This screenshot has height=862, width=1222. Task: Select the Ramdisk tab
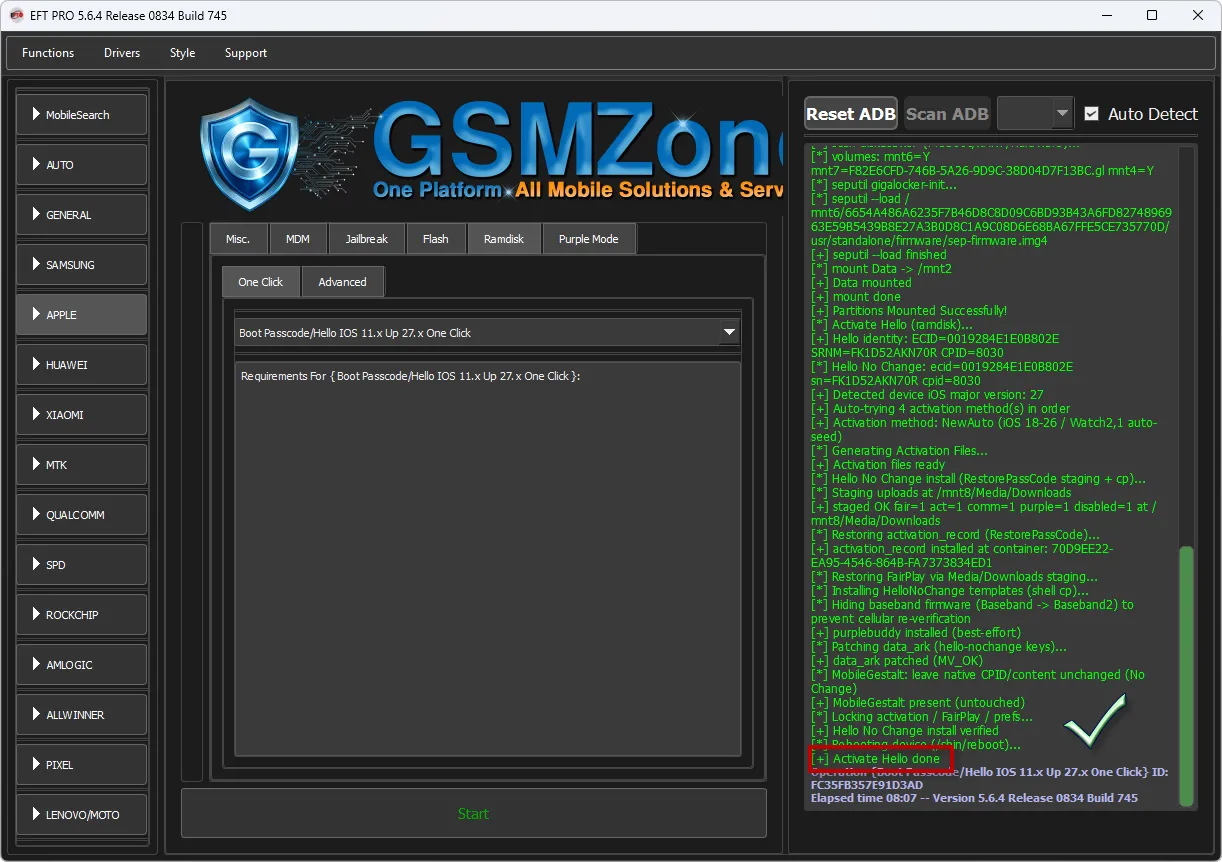(x=504, y=239)
